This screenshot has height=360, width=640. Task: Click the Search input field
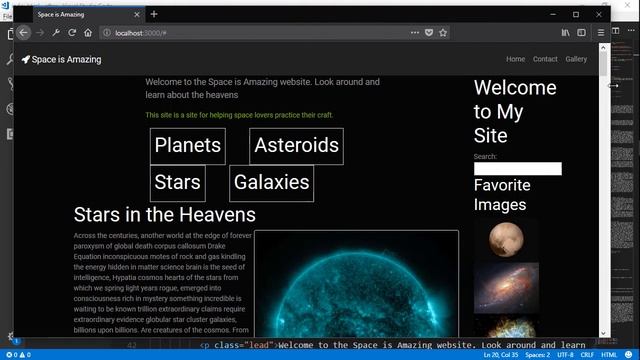[518, 169]
